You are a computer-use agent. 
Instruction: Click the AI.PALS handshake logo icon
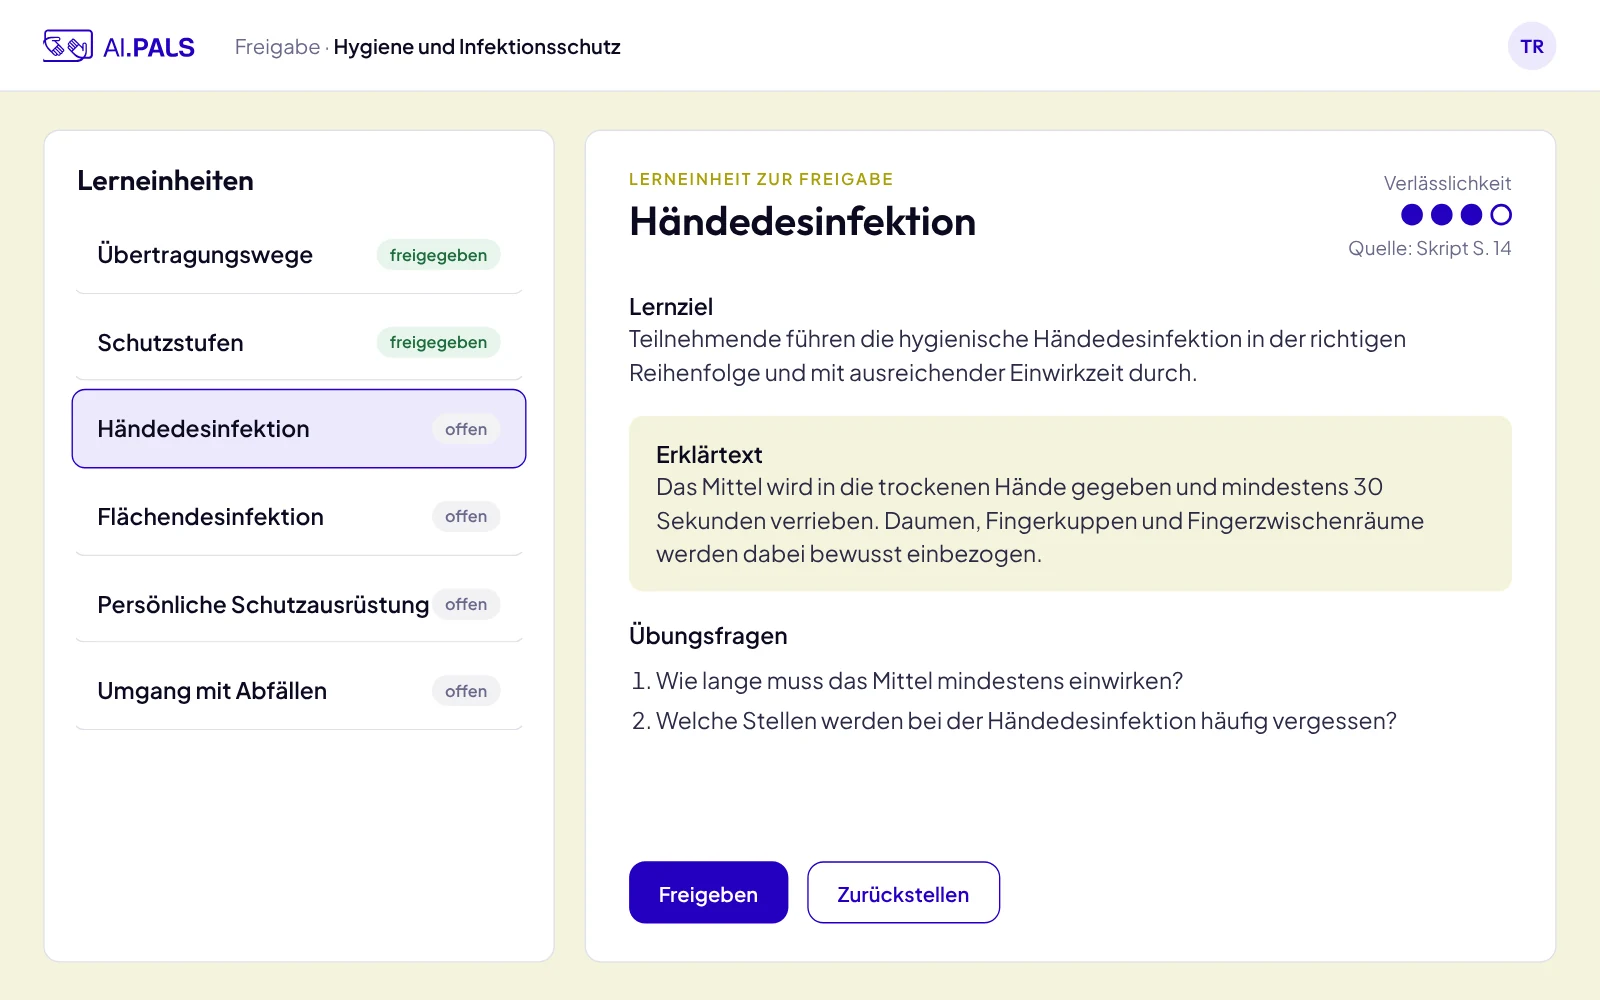click(x=68, y=46)
